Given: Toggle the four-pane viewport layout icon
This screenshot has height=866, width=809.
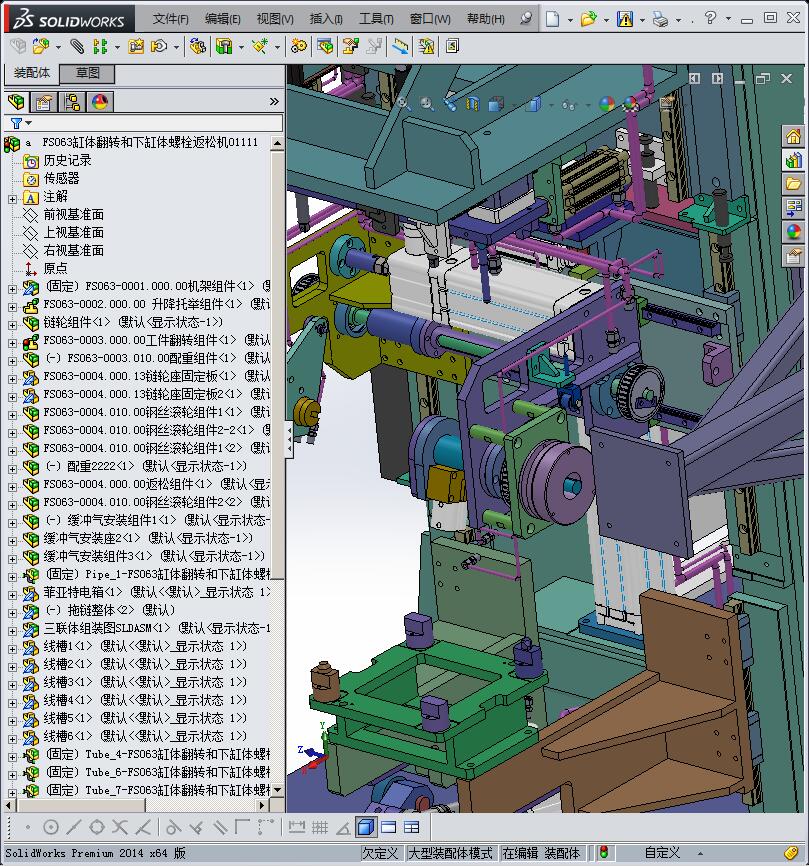Looking at the screenshot, I should 411,827.
